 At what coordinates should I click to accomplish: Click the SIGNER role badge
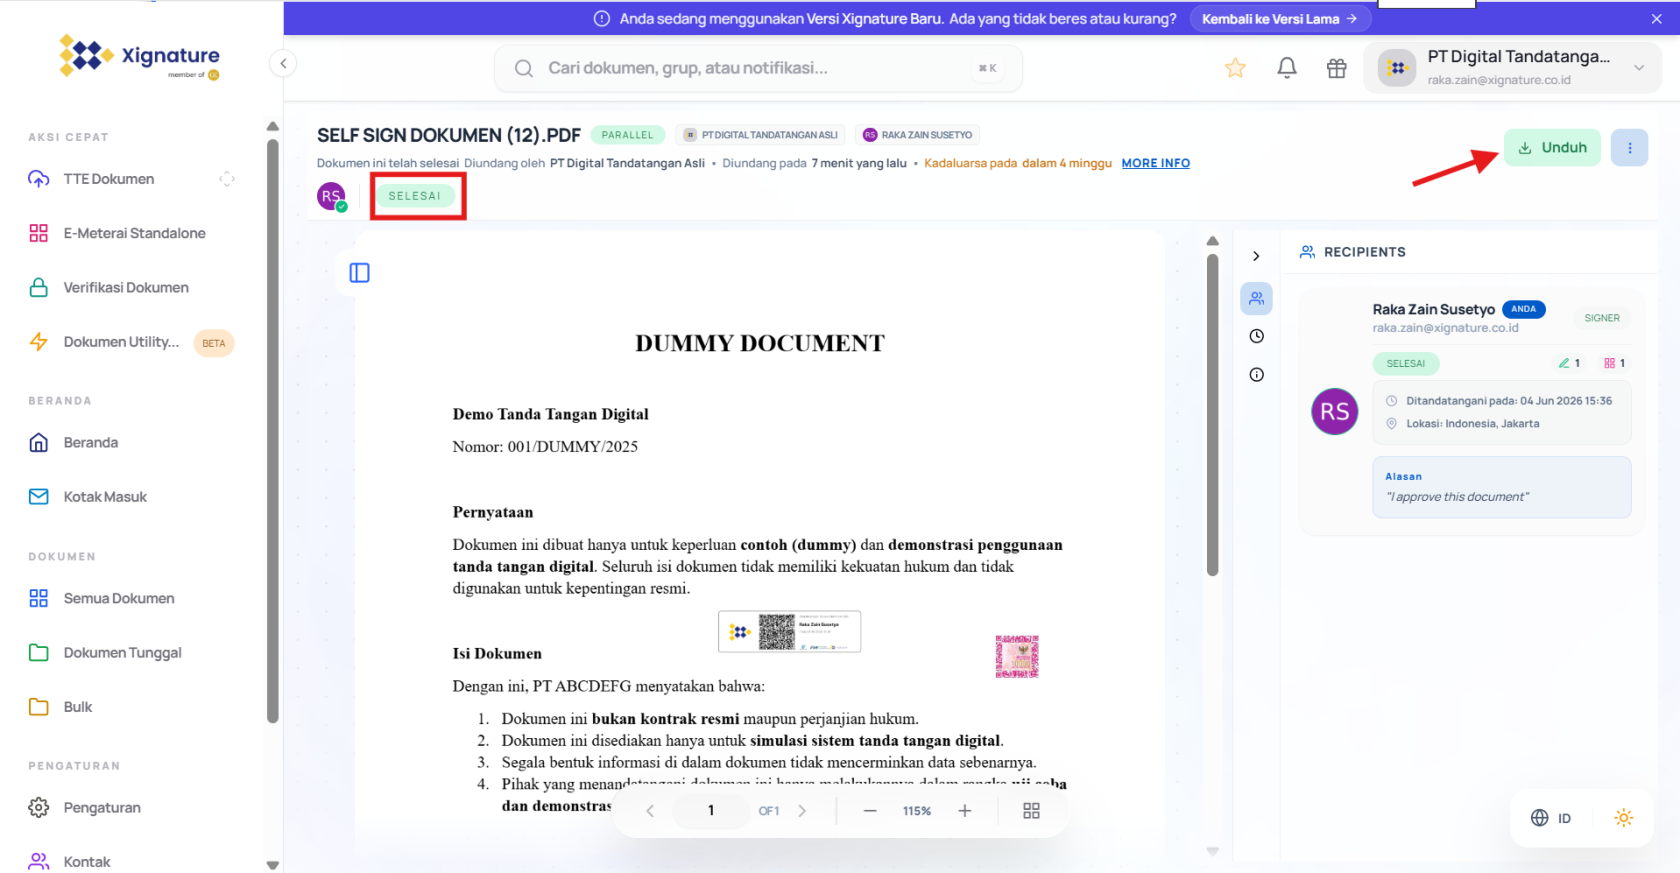click(1601, 318)
